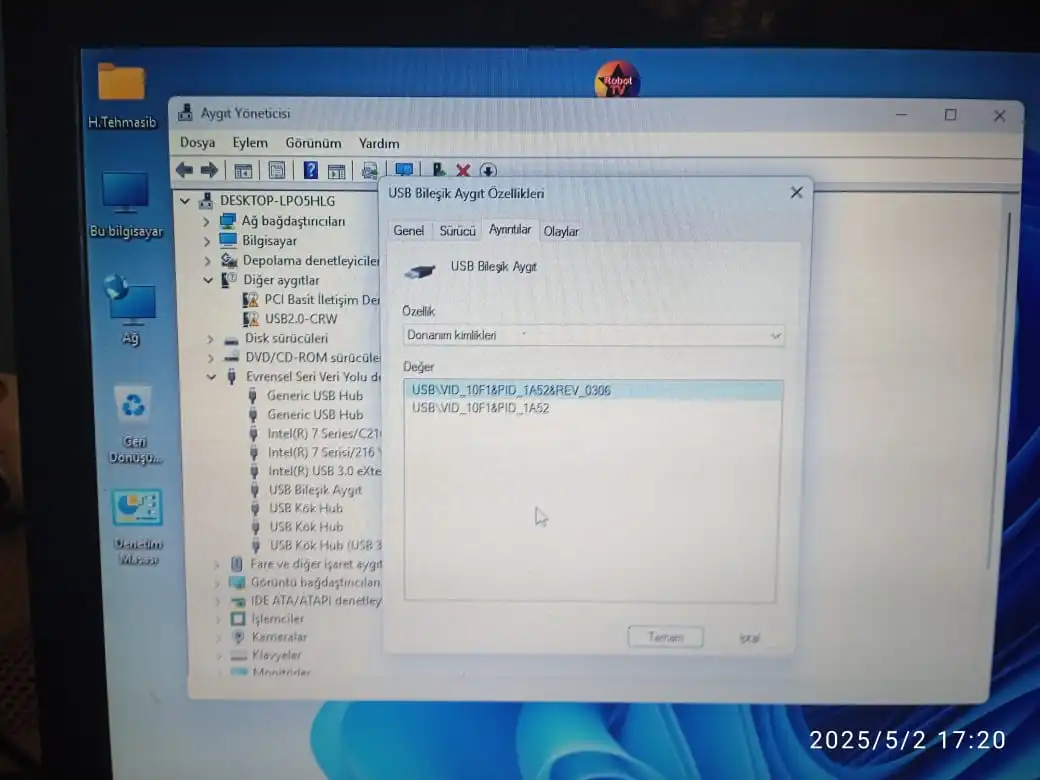Click the PCI Basit İletişim warning device icon
Screen dimensions: 1040x780
(251, 300)
